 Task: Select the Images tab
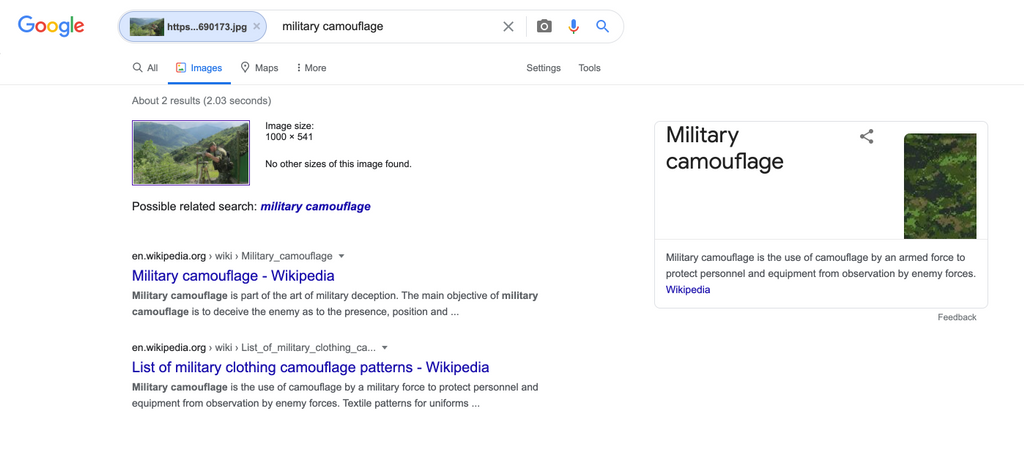pyautogui.click(x=199, y=68)
